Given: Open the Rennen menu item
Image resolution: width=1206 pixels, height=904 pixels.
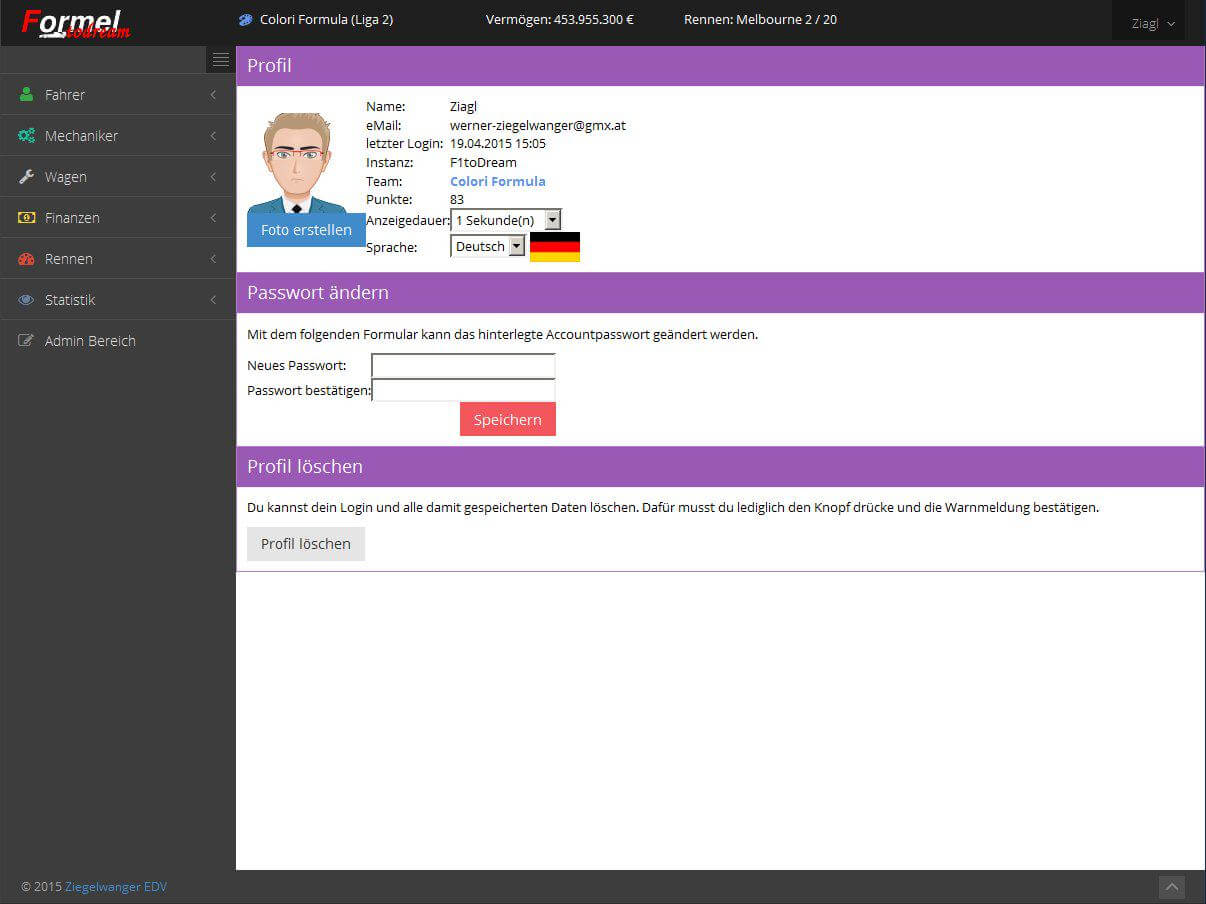Looking at the screenshot, I should (117, 259).
